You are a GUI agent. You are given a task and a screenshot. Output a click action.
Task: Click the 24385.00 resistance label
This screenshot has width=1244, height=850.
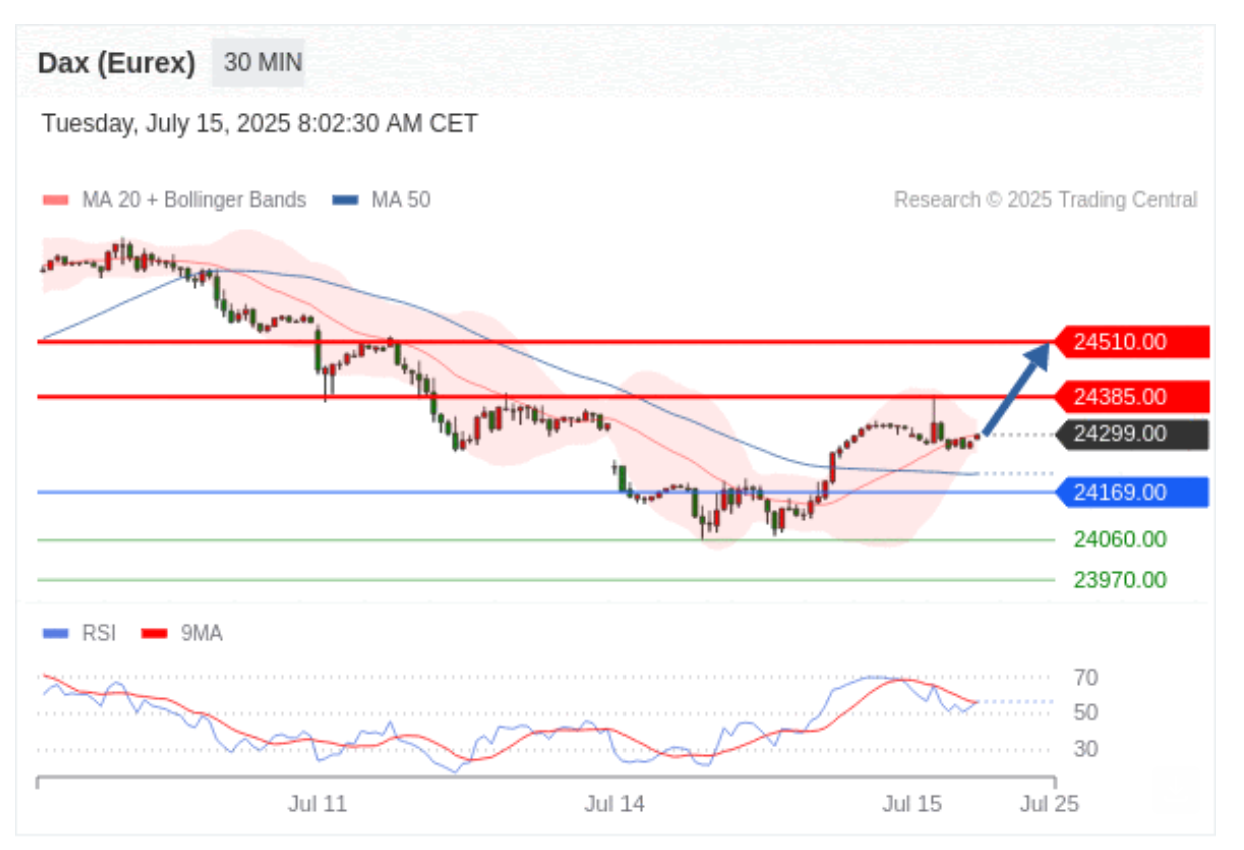[x=1132, y=397]
